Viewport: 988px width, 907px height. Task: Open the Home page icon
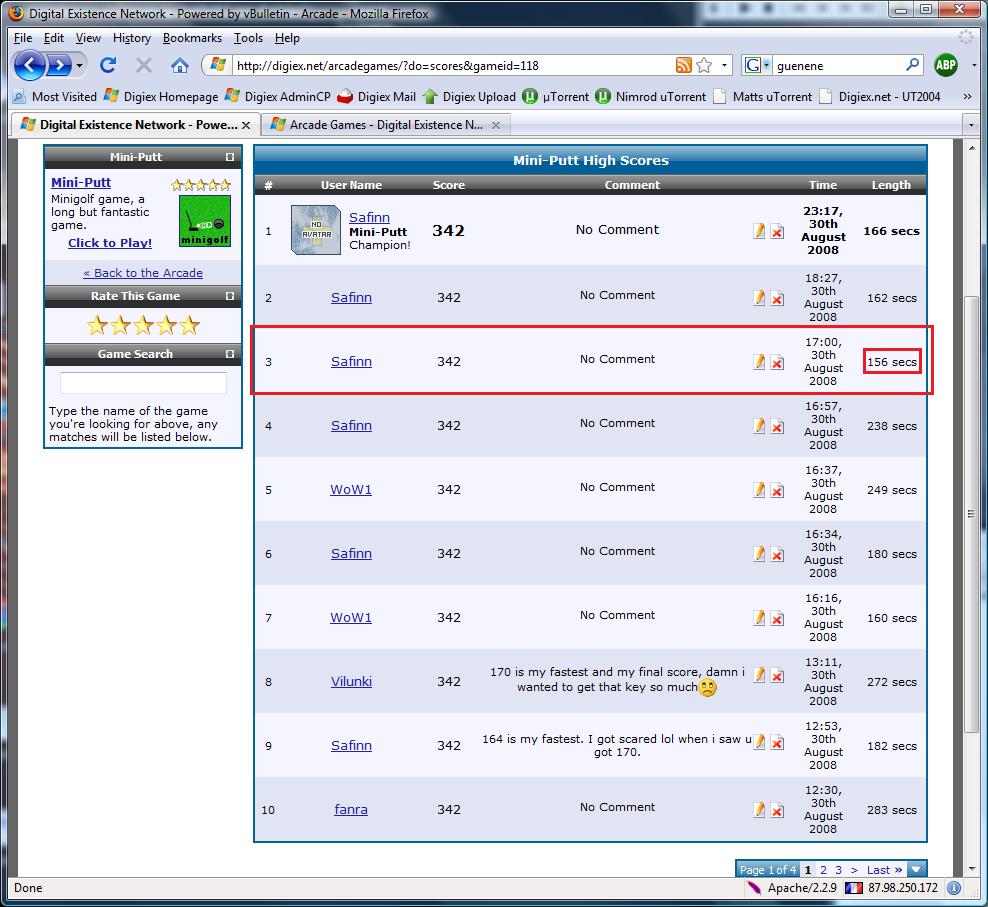[x=180, y=65]
